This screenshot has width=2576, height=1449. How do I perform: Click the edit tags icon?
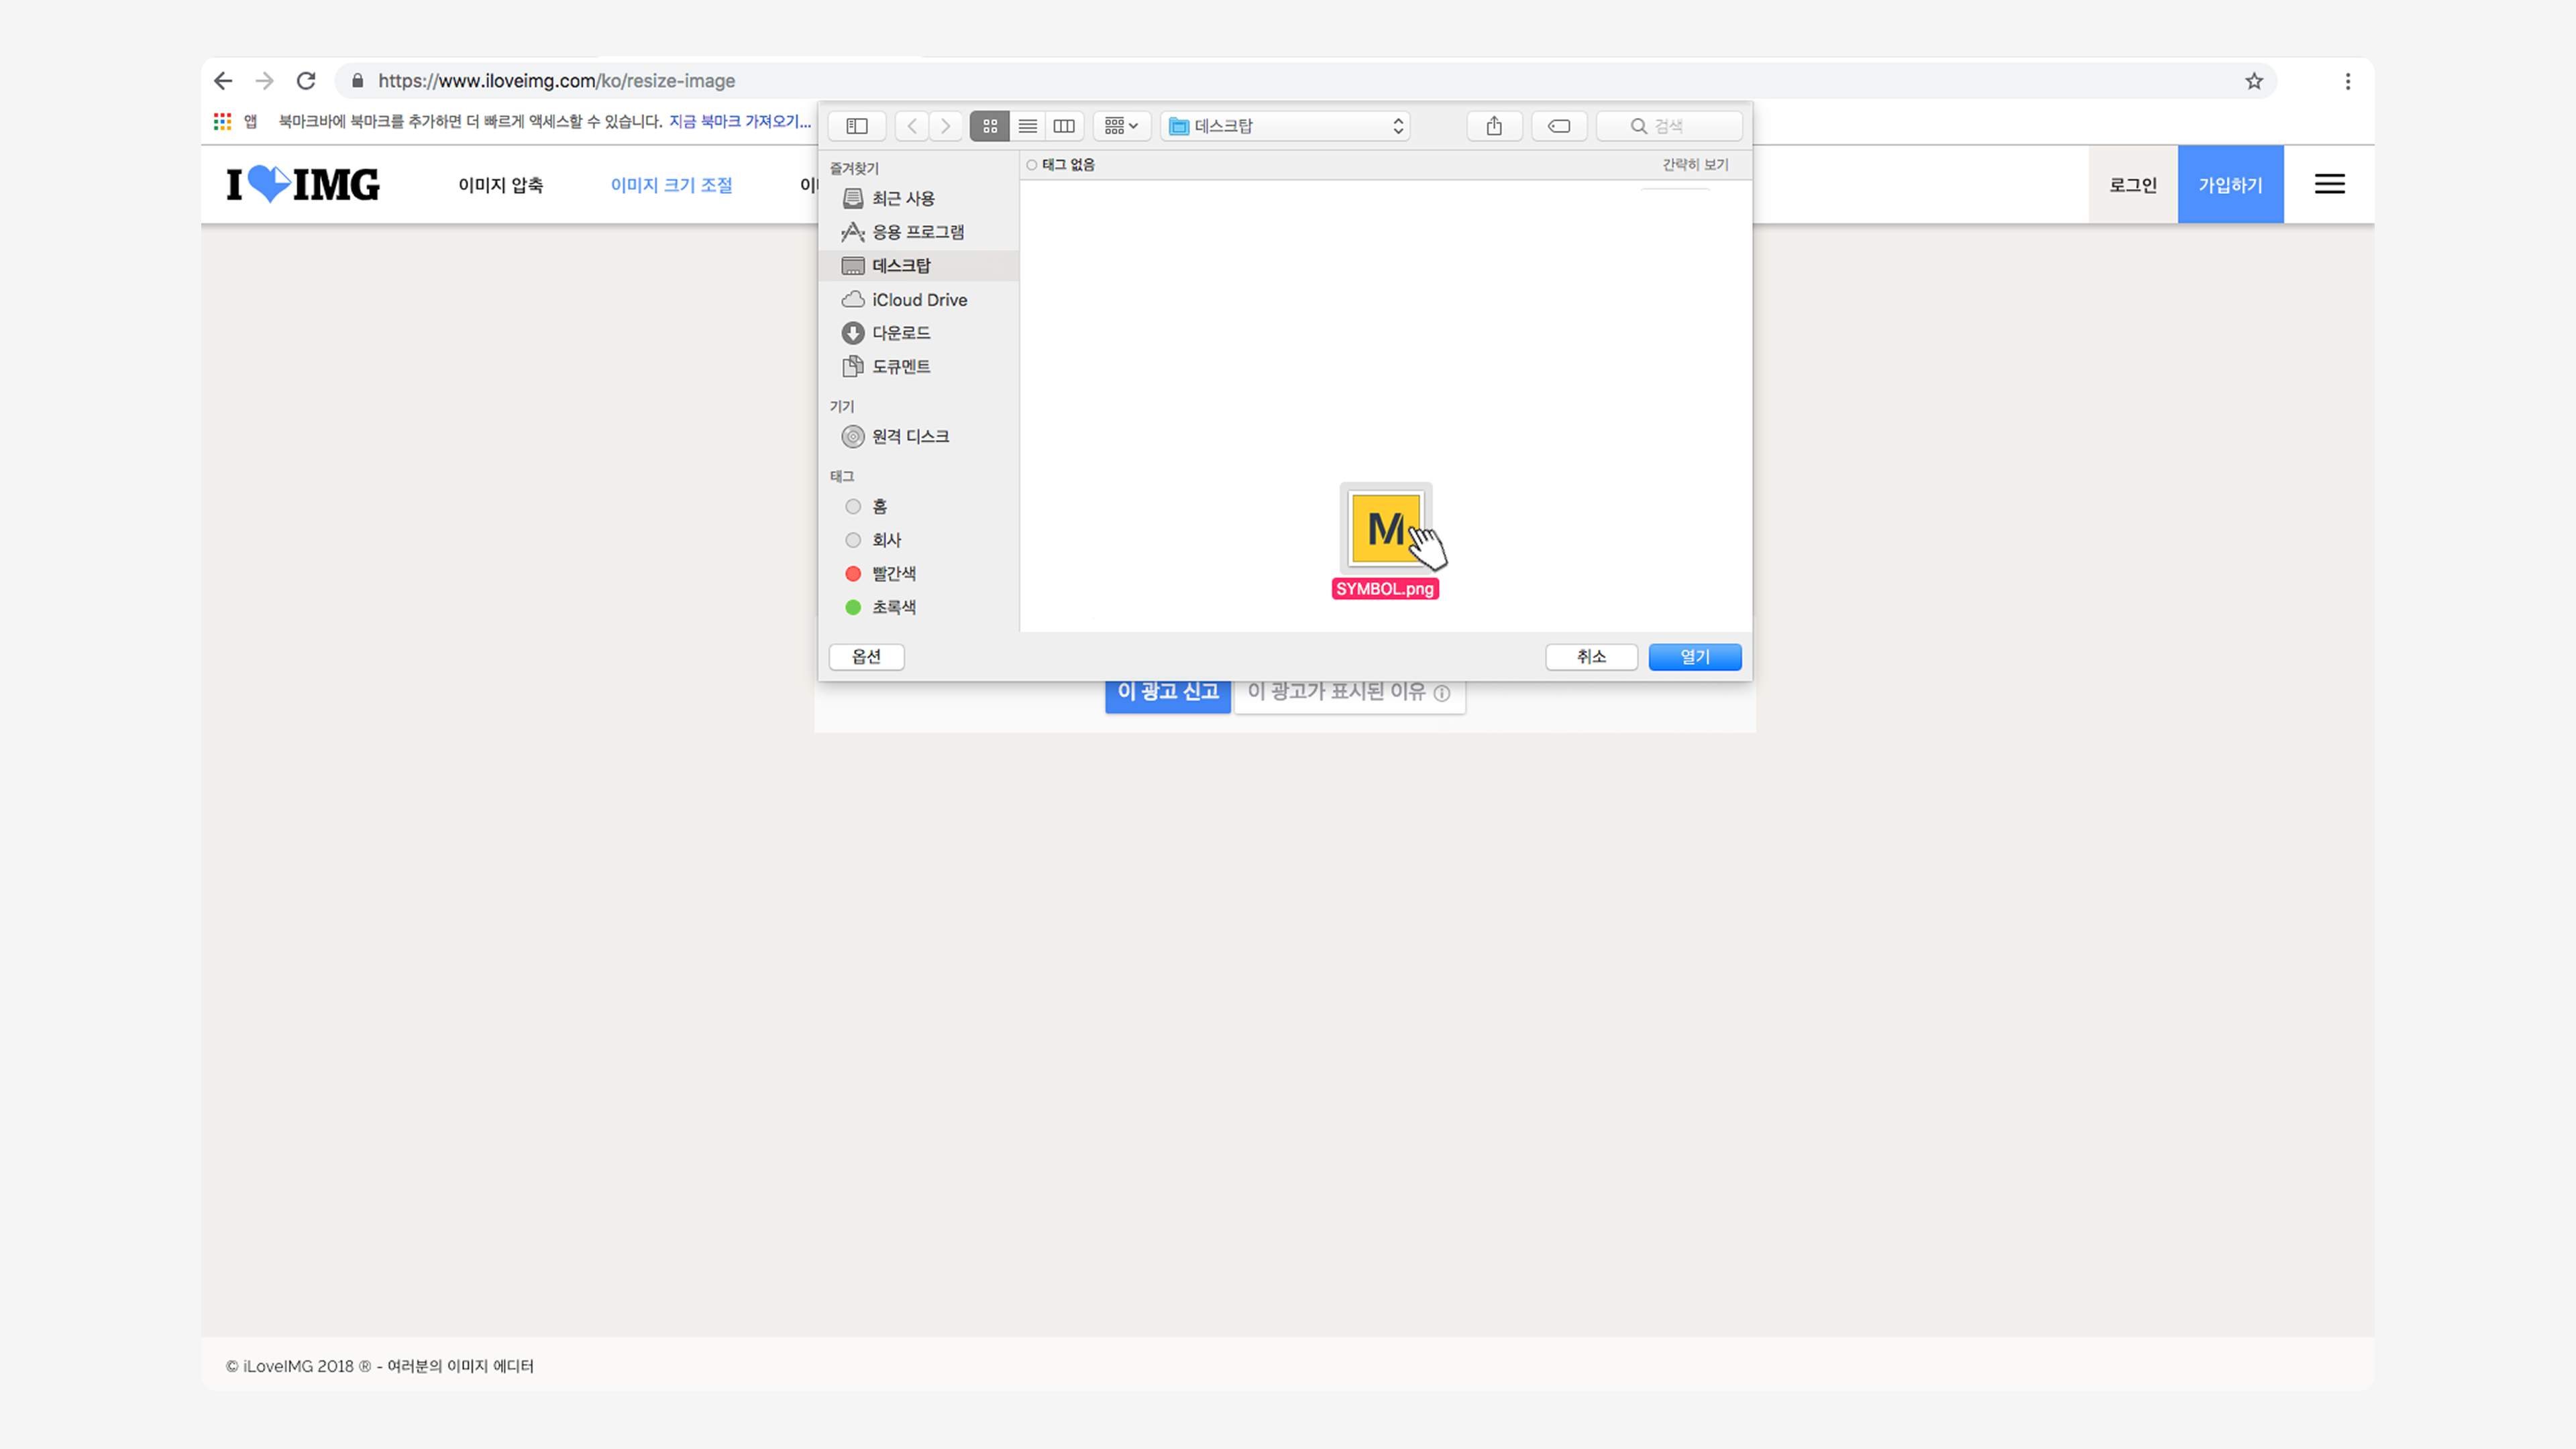[x=1559, y=126]
